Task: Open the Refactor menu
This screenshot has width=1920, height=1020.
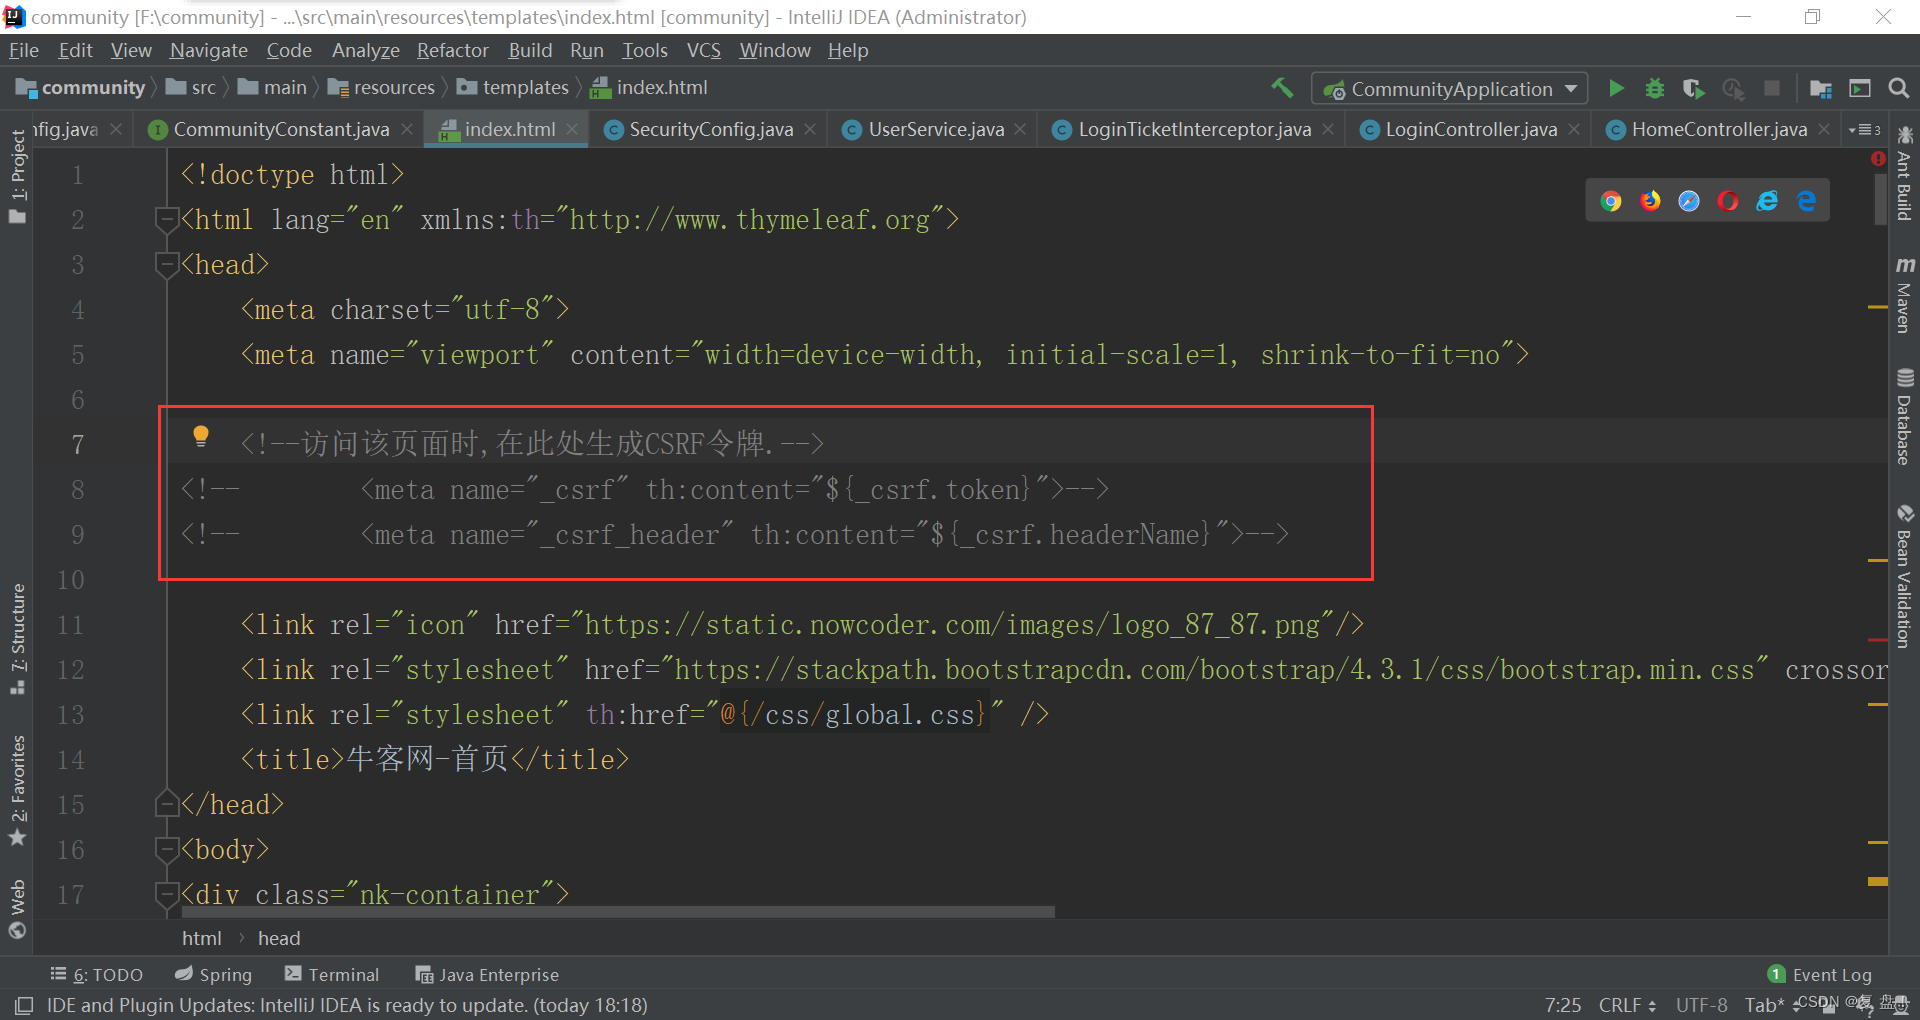Action: pyautogui.click(x=452, y=50)
